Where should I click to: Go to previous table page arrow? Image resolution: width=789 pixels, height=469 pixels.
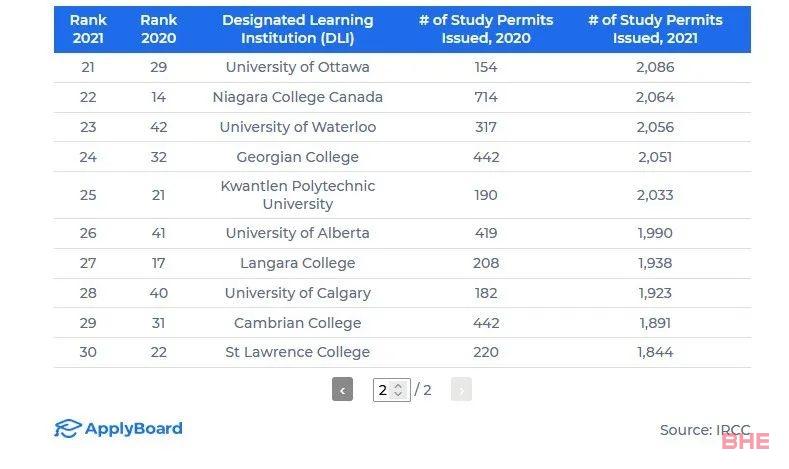click(x=342, y=389)
